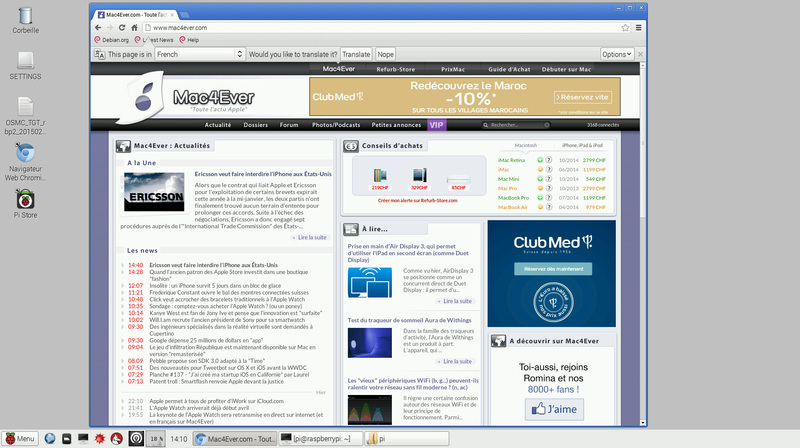
Task: Open the Photos/Podcasts menu
Action: 336,125
